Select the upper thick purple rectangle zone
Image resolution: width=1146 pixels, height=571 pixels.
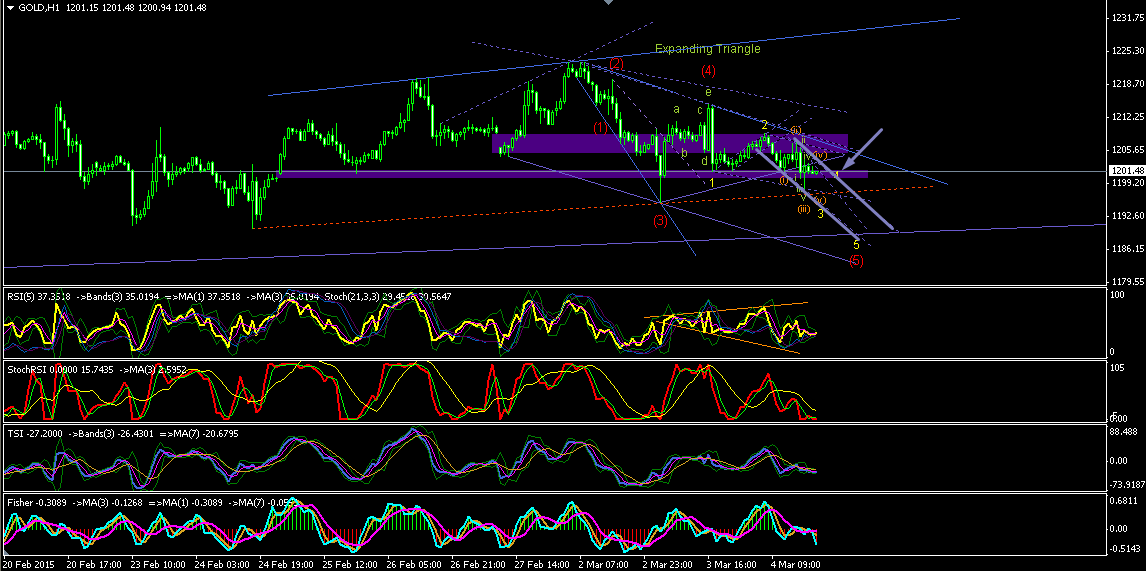[x=669, y=143]
